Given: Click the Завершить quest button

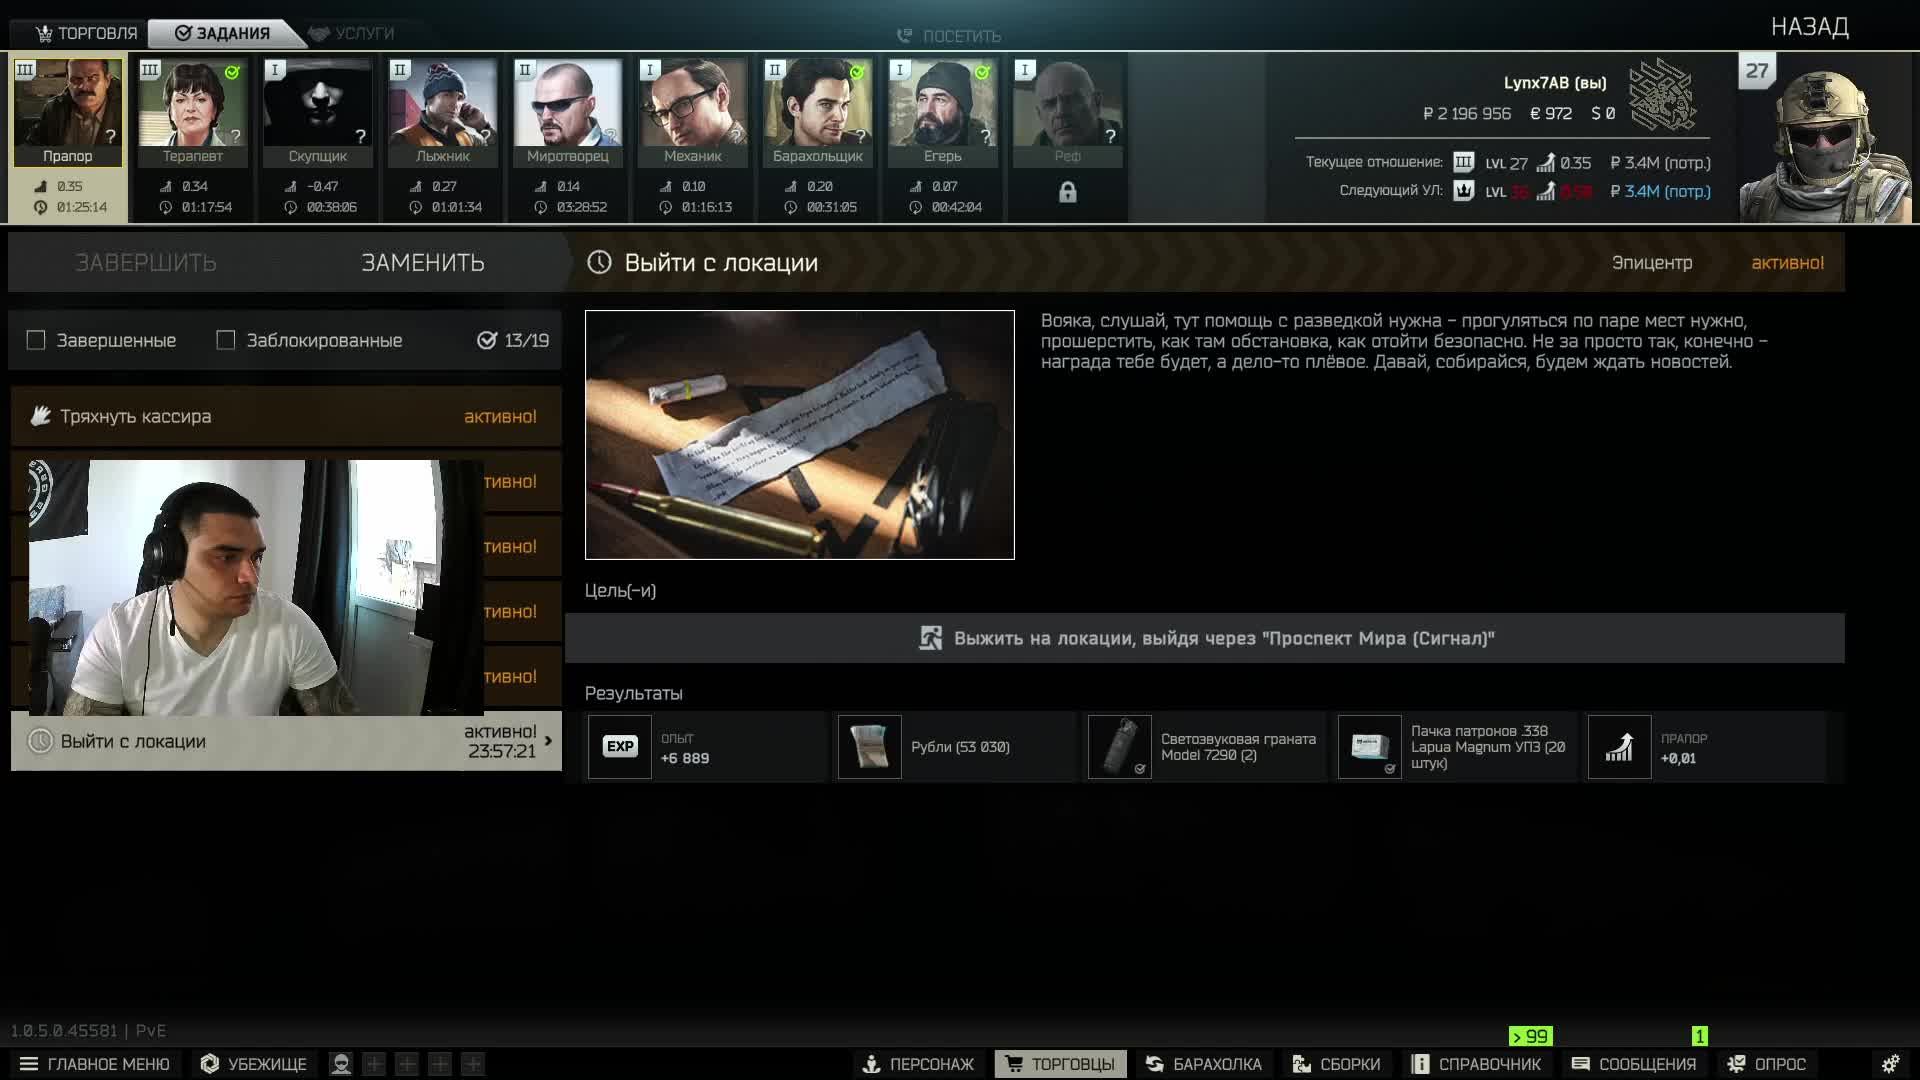Looking at the screenshot, I should 146,262.
